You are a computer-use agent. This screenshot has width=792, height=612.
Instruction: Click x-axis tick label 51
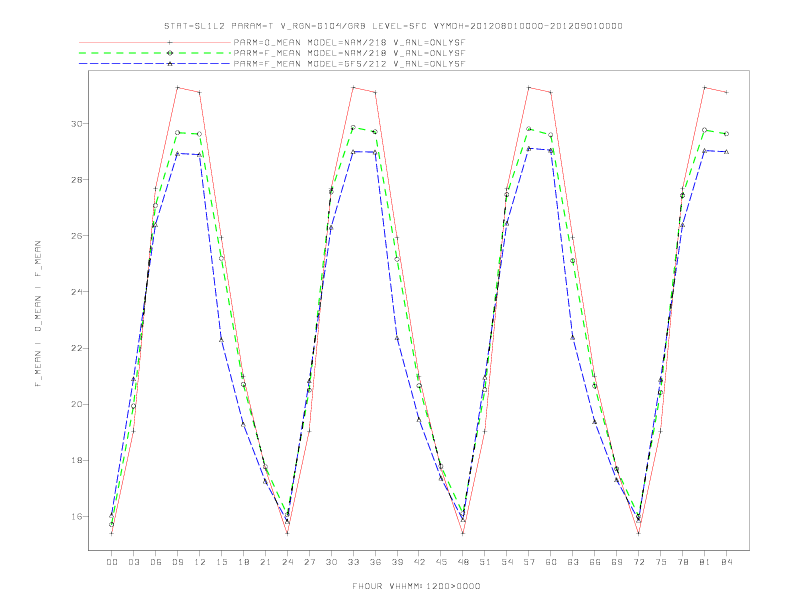(485, 562)
